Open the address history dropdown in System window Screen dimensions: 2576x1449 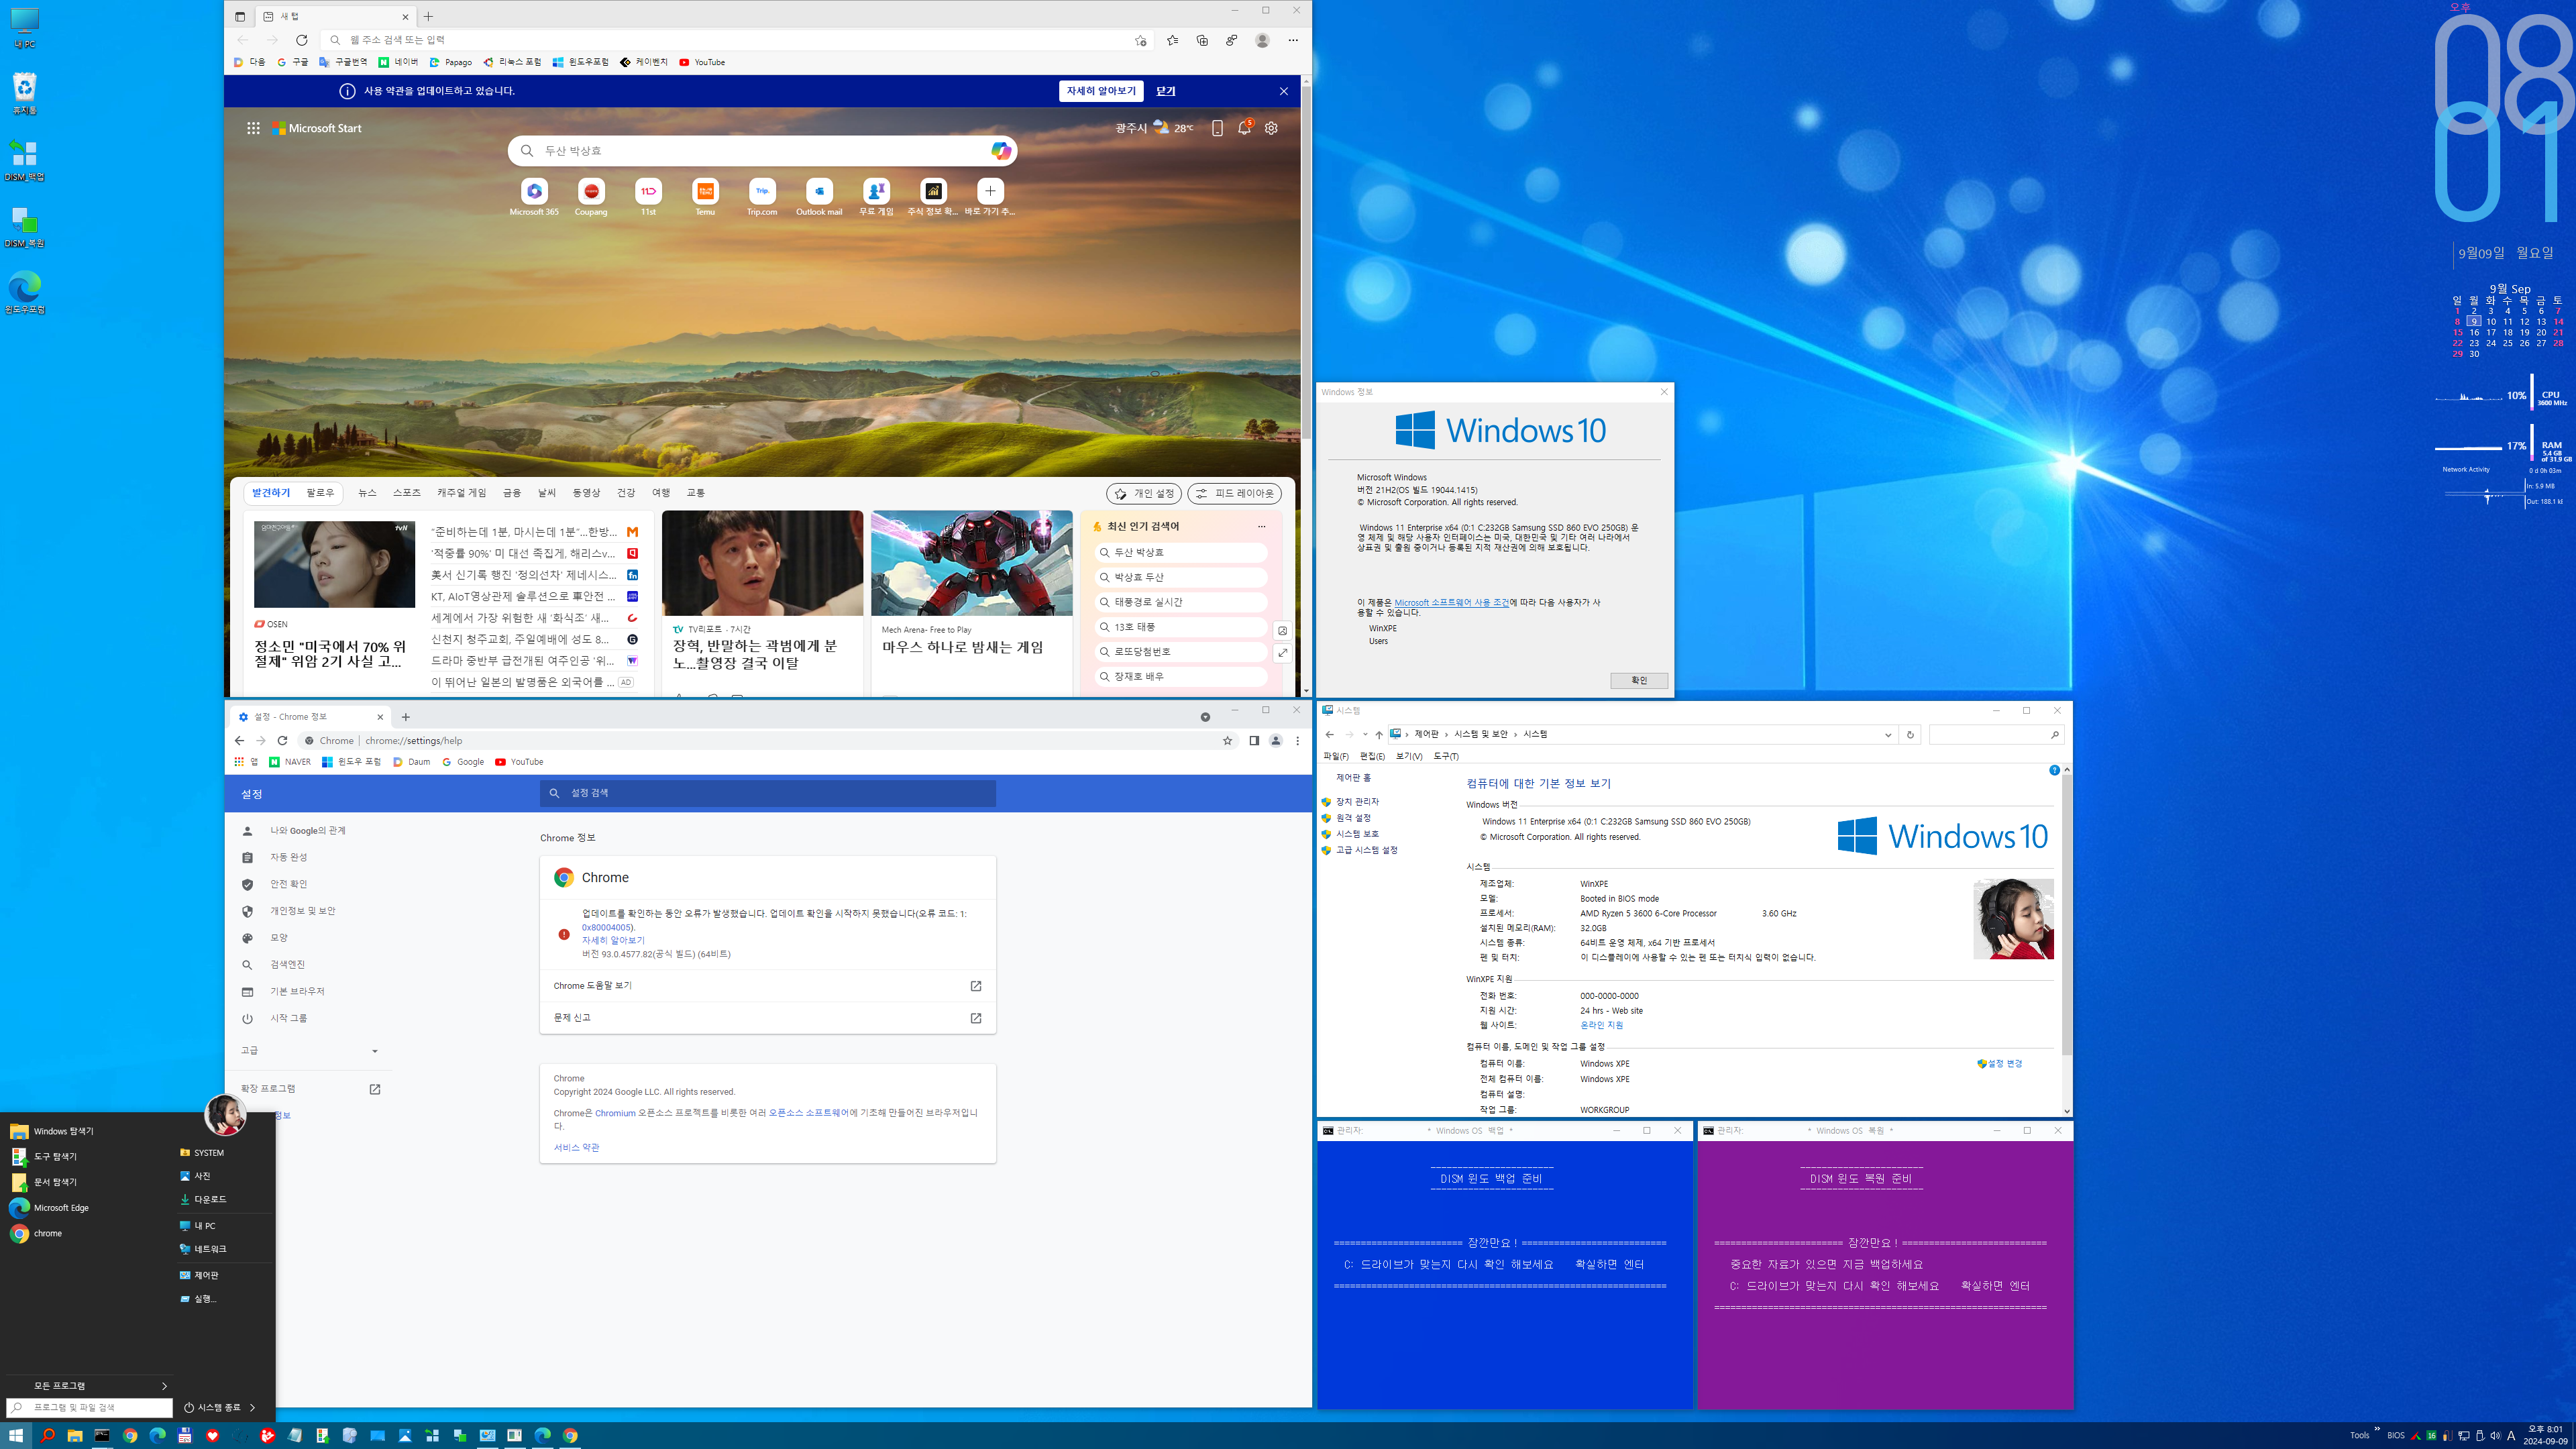1888,735
